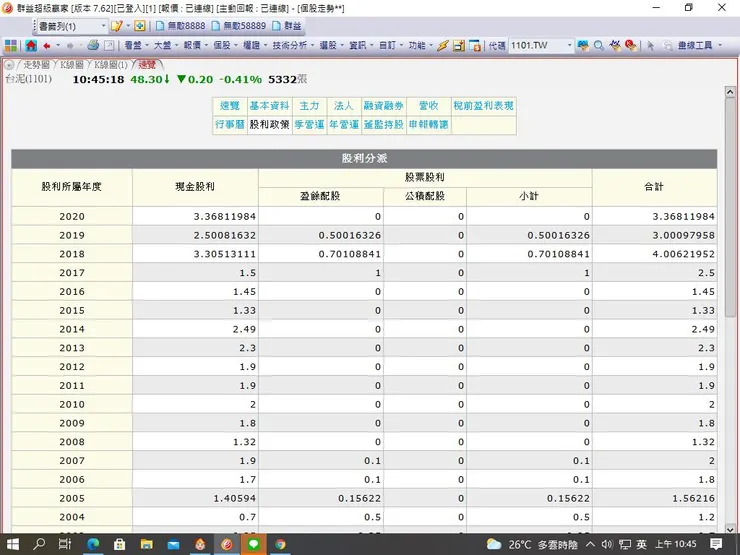
Task: Open the 技術分析 menu
Action: (294, 46)
